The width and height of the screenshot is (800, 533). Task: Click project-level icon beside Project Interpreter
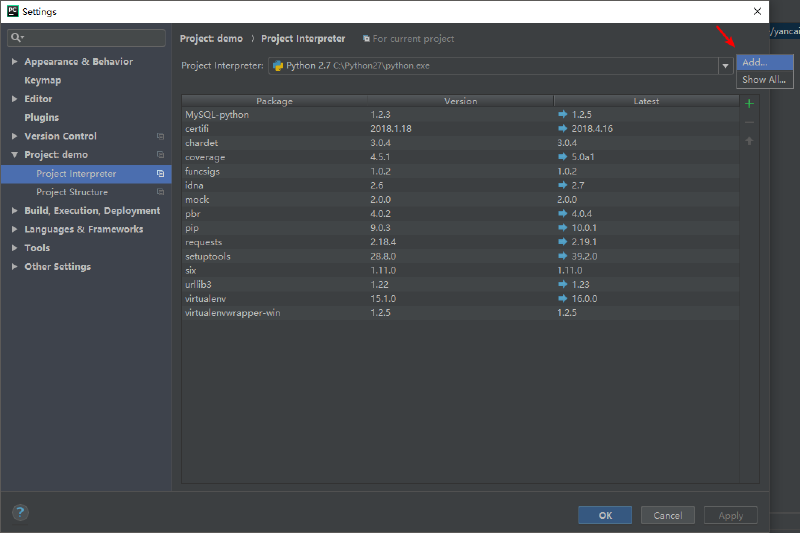(160, 173)
